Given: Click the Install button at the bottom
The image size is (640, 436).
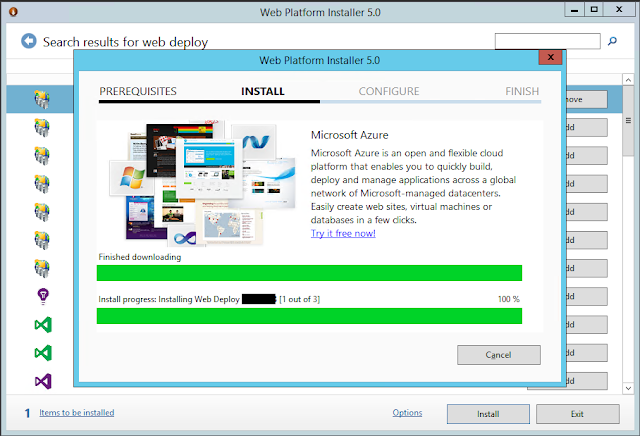Looking at the screenshot, I should [x=488, y=414].
